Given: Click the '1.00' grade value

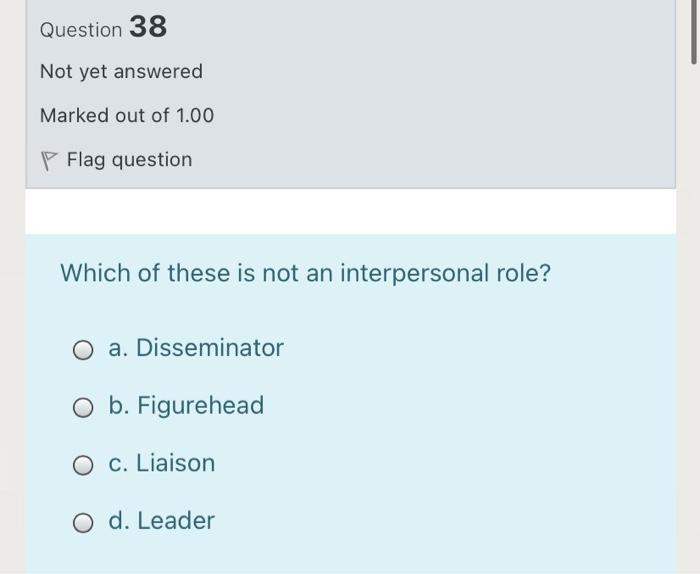Looking at the screenshot, I should [194, 116].
